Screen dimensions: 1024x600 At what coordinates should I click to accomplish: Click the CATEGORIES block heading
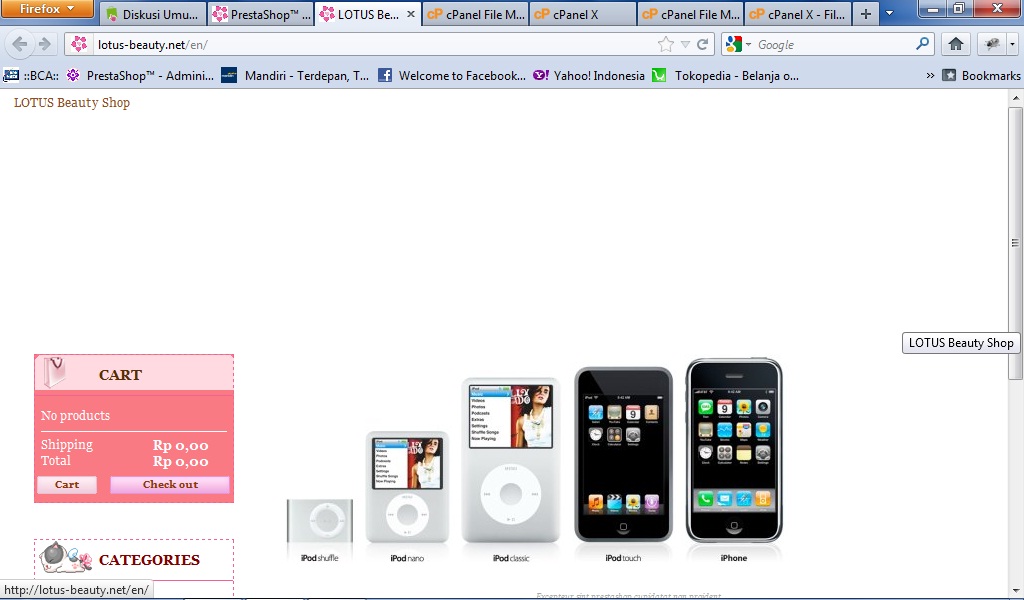[x=150, y=560]
